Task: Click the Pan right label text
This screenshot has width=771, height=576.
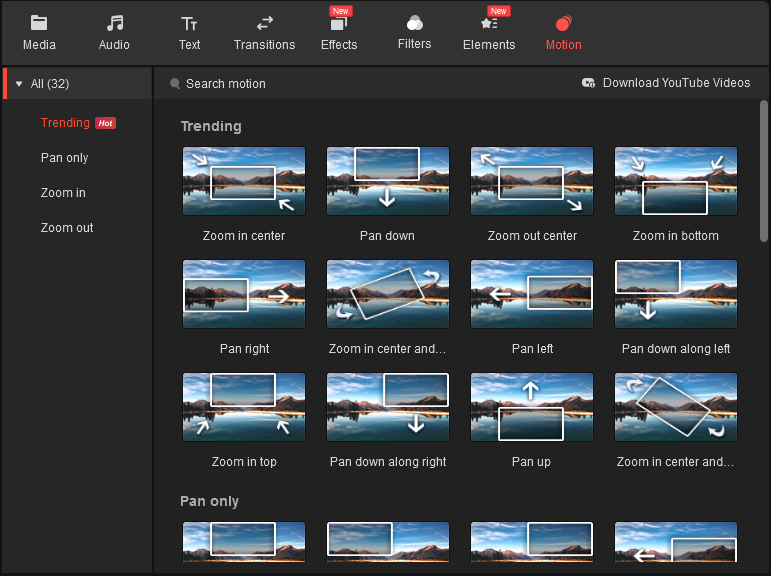Action: point(244,349)
